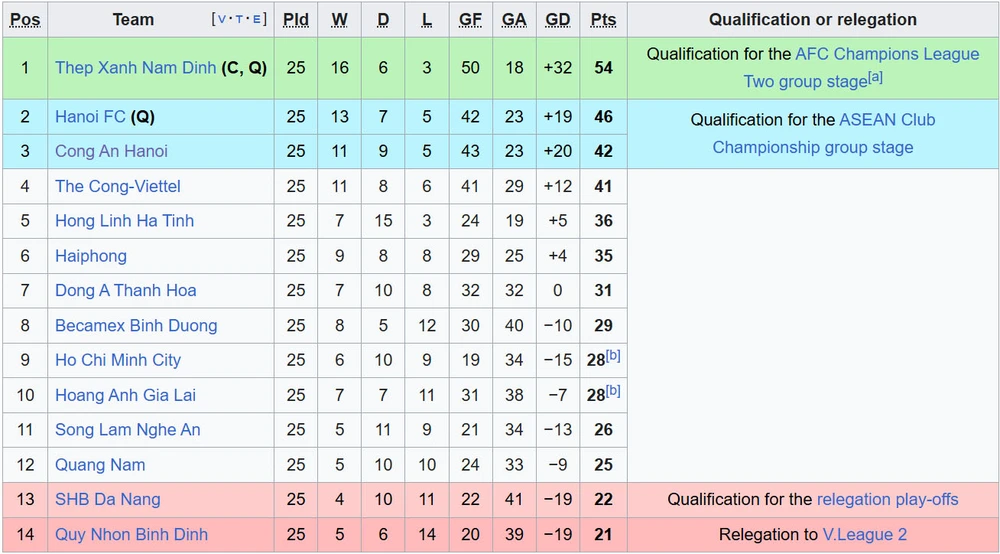This screenshot has width=1000, height=554.
Task: Open footnote [a] beside group stage
Action: pyautogui.click(x=875, y=77)
